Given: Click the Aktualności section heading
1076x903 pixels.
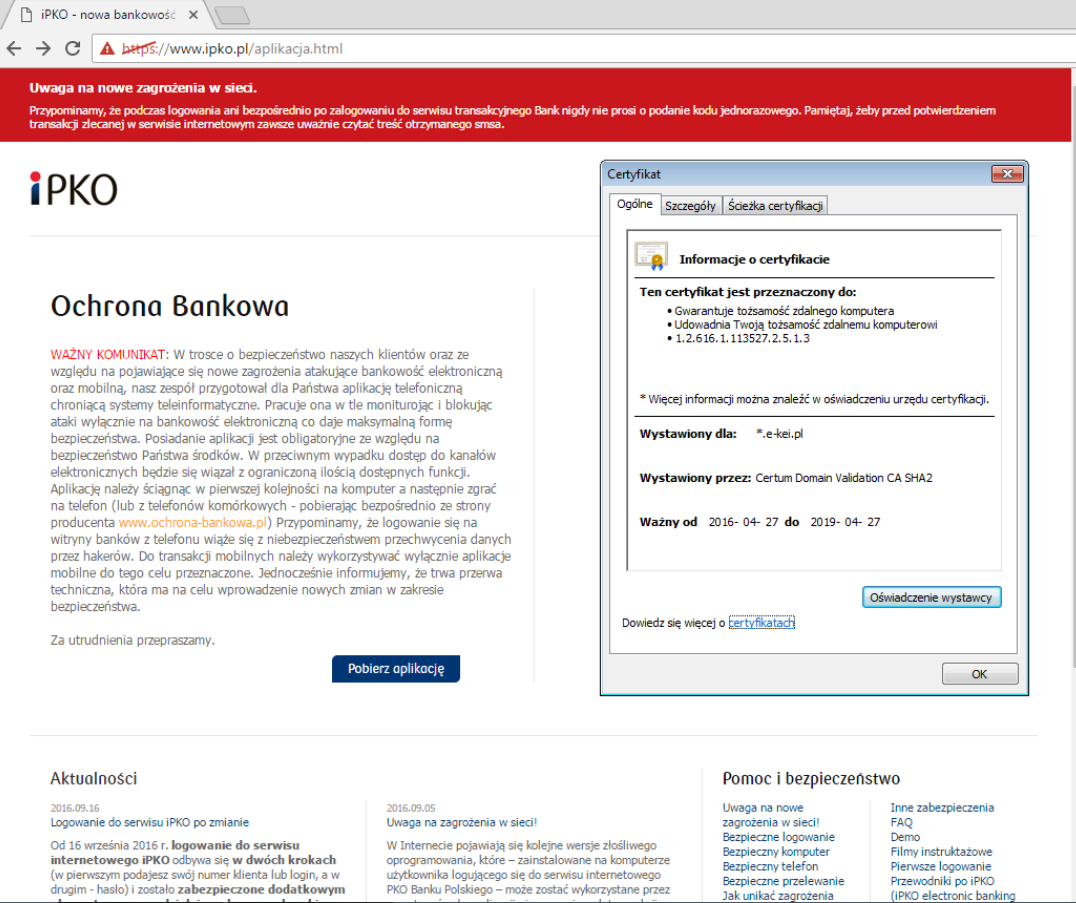Looking at the screenshot, I should 94,778.
